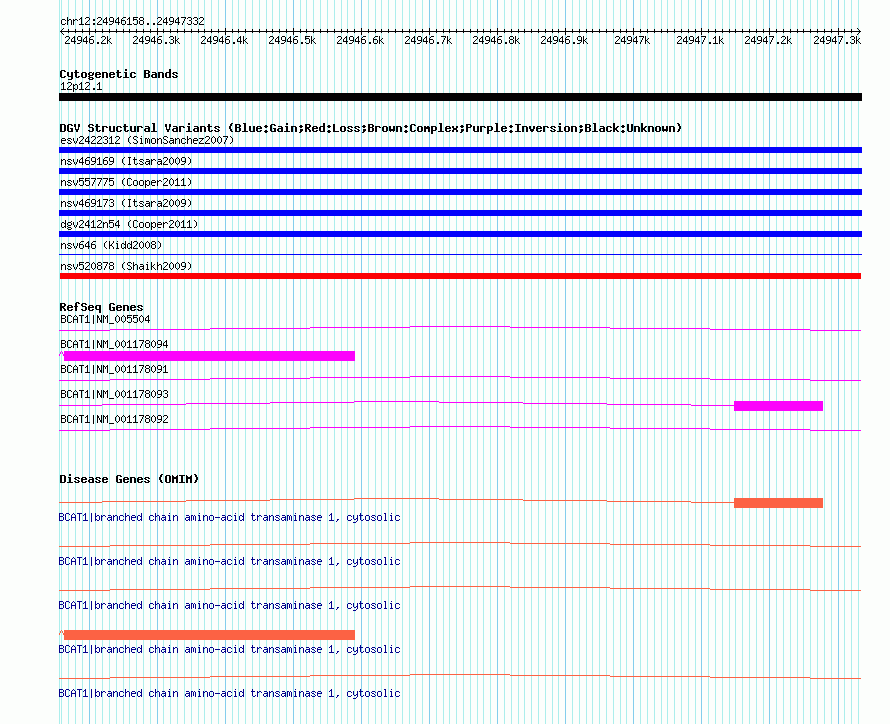Click the long orange OMIM exon bar
Image resolution: width=890 pixels, height=724 pixels.
click(x=209, y=635)
